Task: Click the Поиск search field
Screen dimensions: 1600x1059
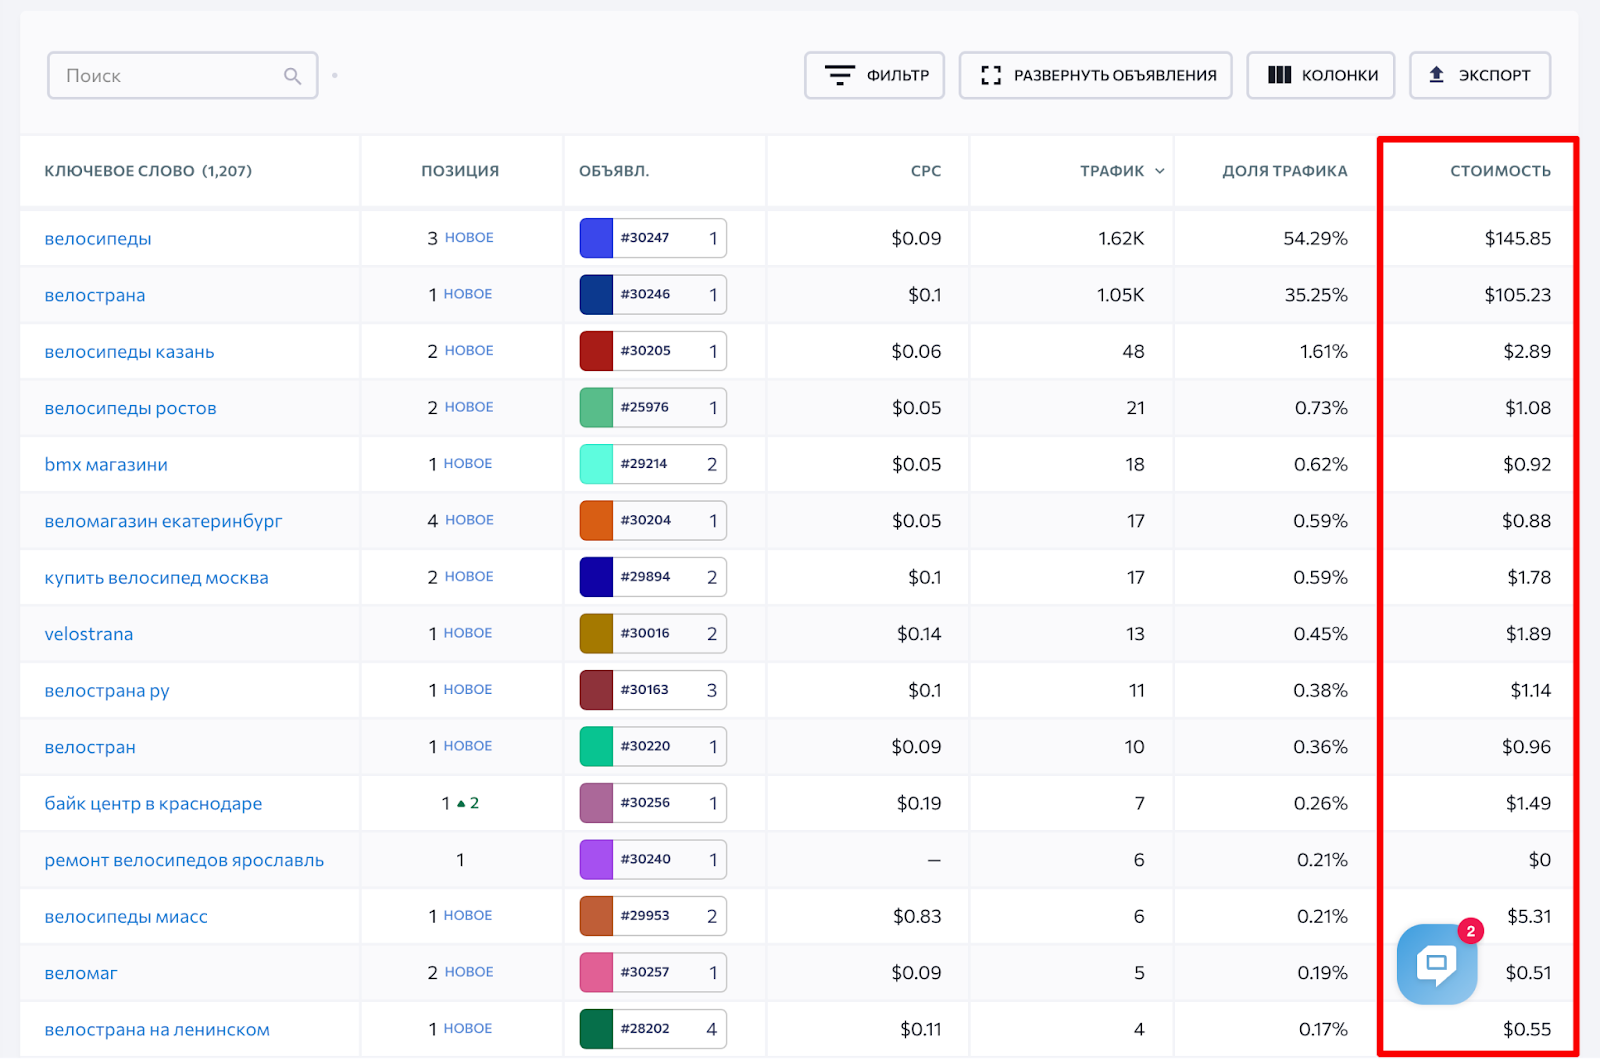Action: (183, 75)
